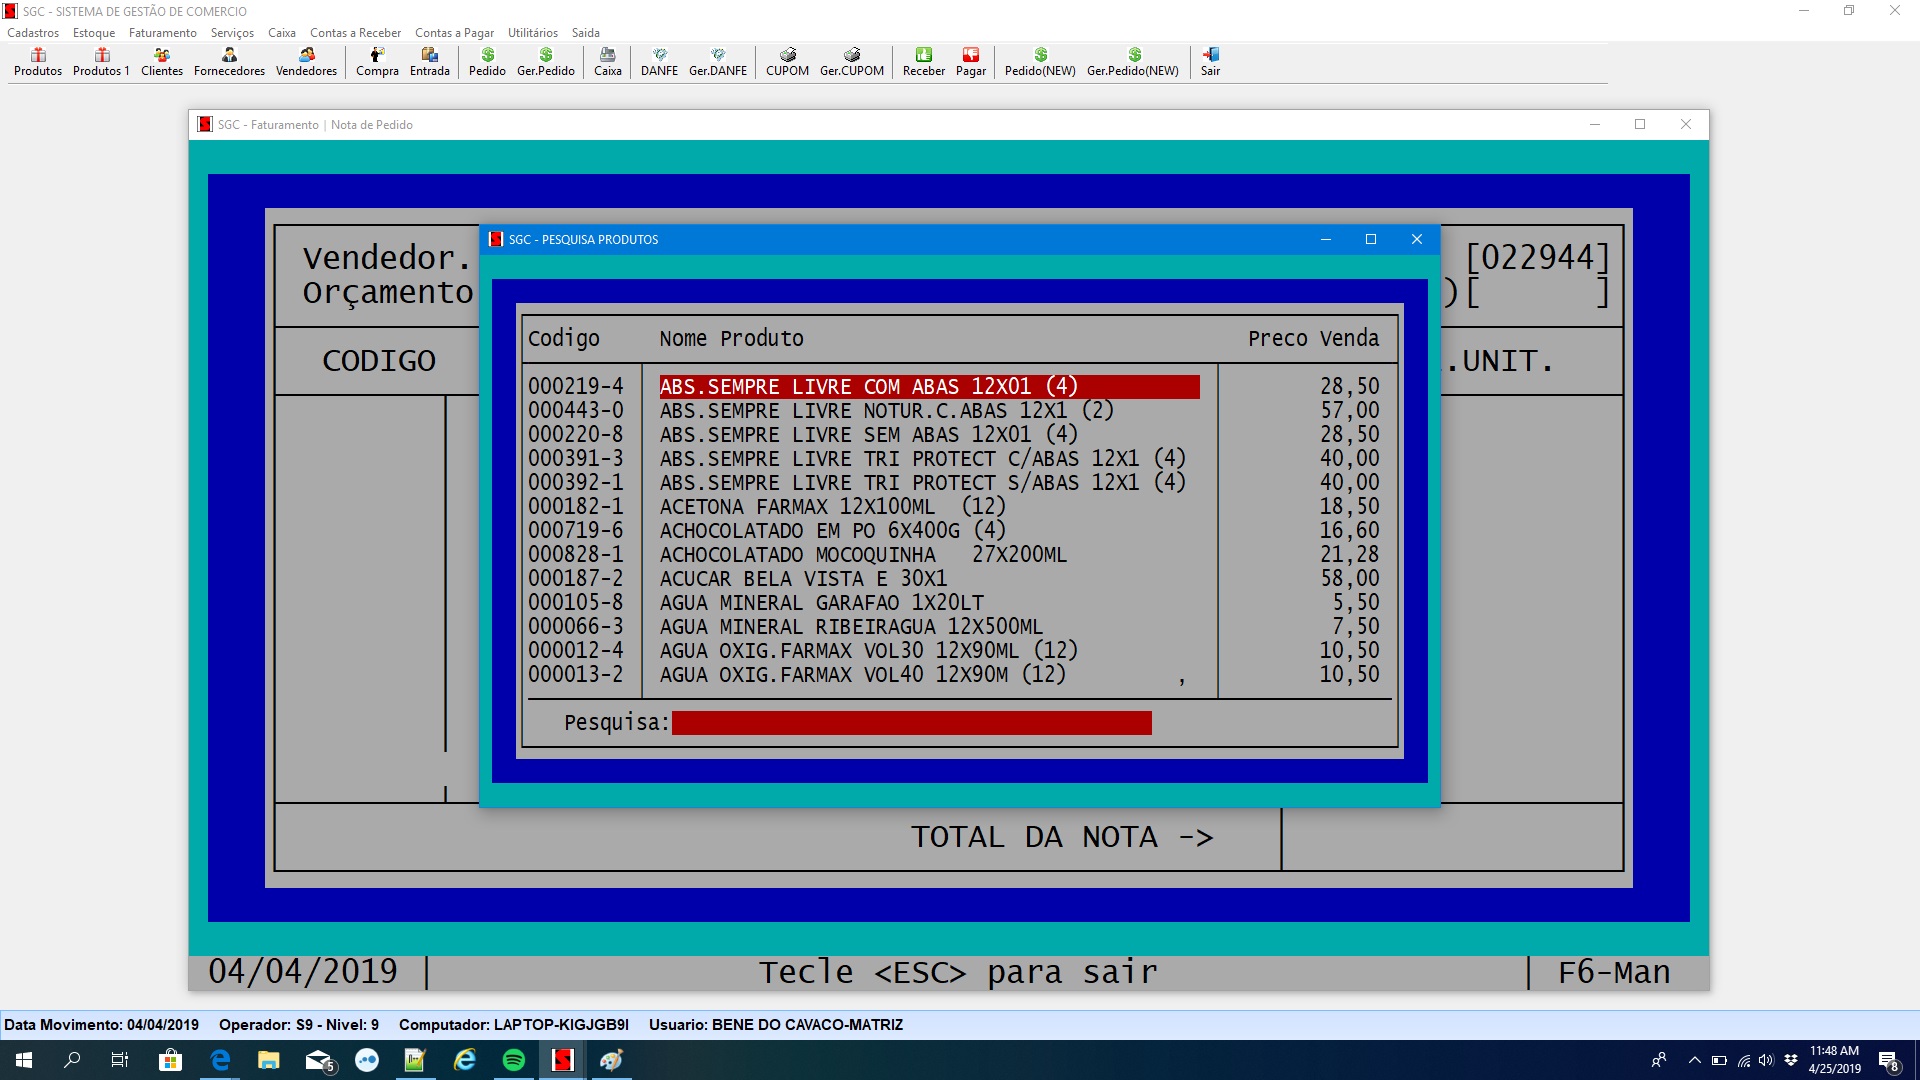Click the Clientes toolbar icon
1920x1080 pixels.
tap(161, 61)
